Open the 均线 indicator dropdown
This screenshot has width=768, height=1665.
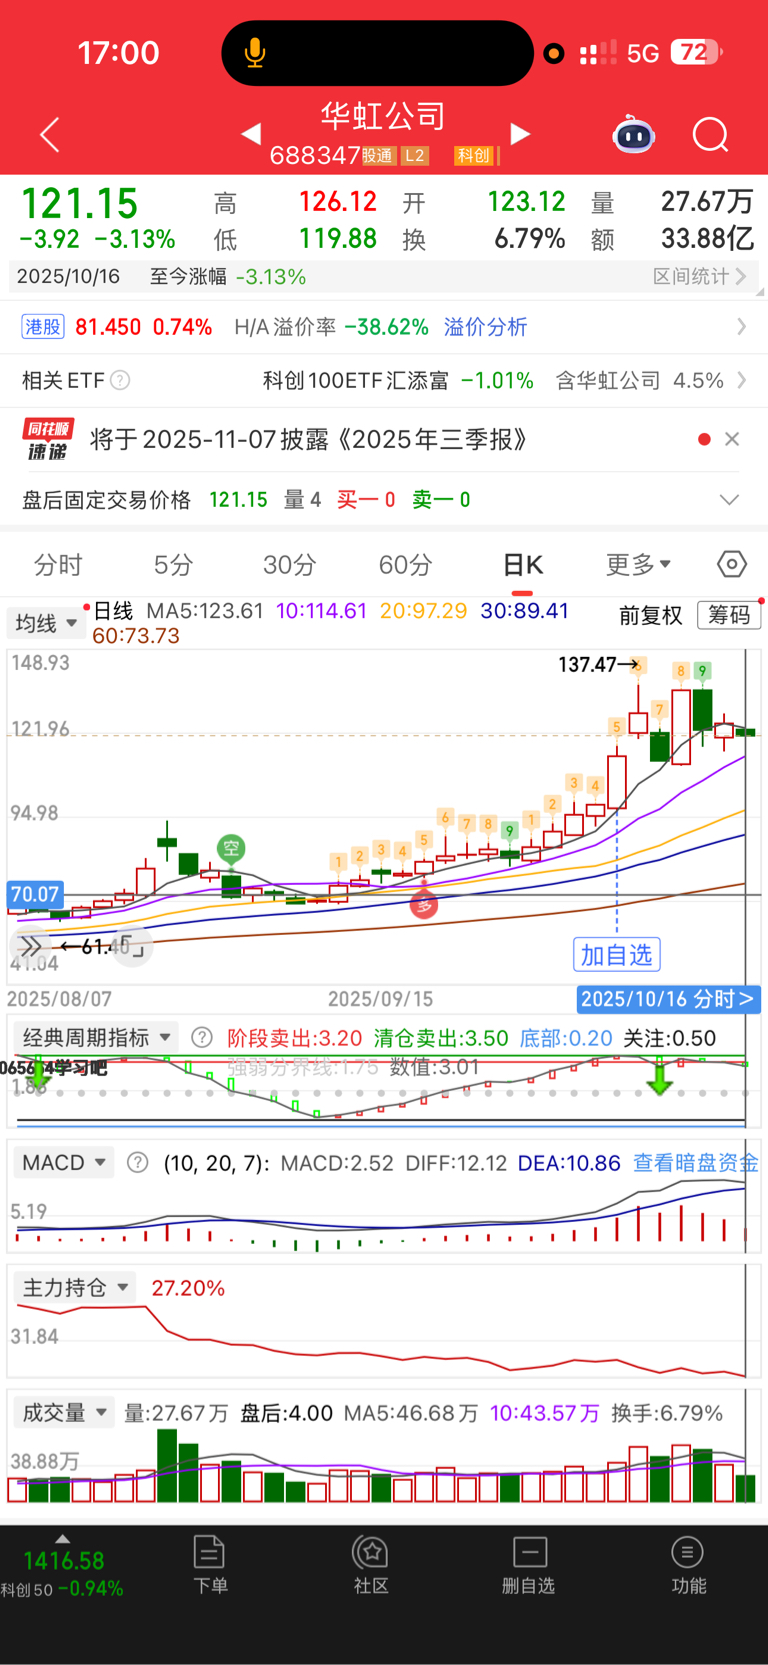coord(45,623)
